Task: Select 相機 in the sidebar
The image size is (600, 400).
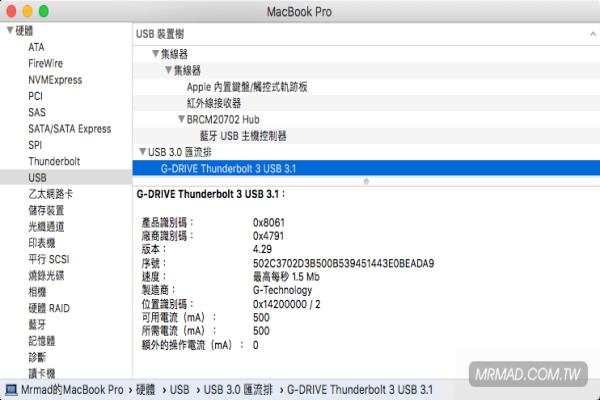Action: click(x=37, y=292)
